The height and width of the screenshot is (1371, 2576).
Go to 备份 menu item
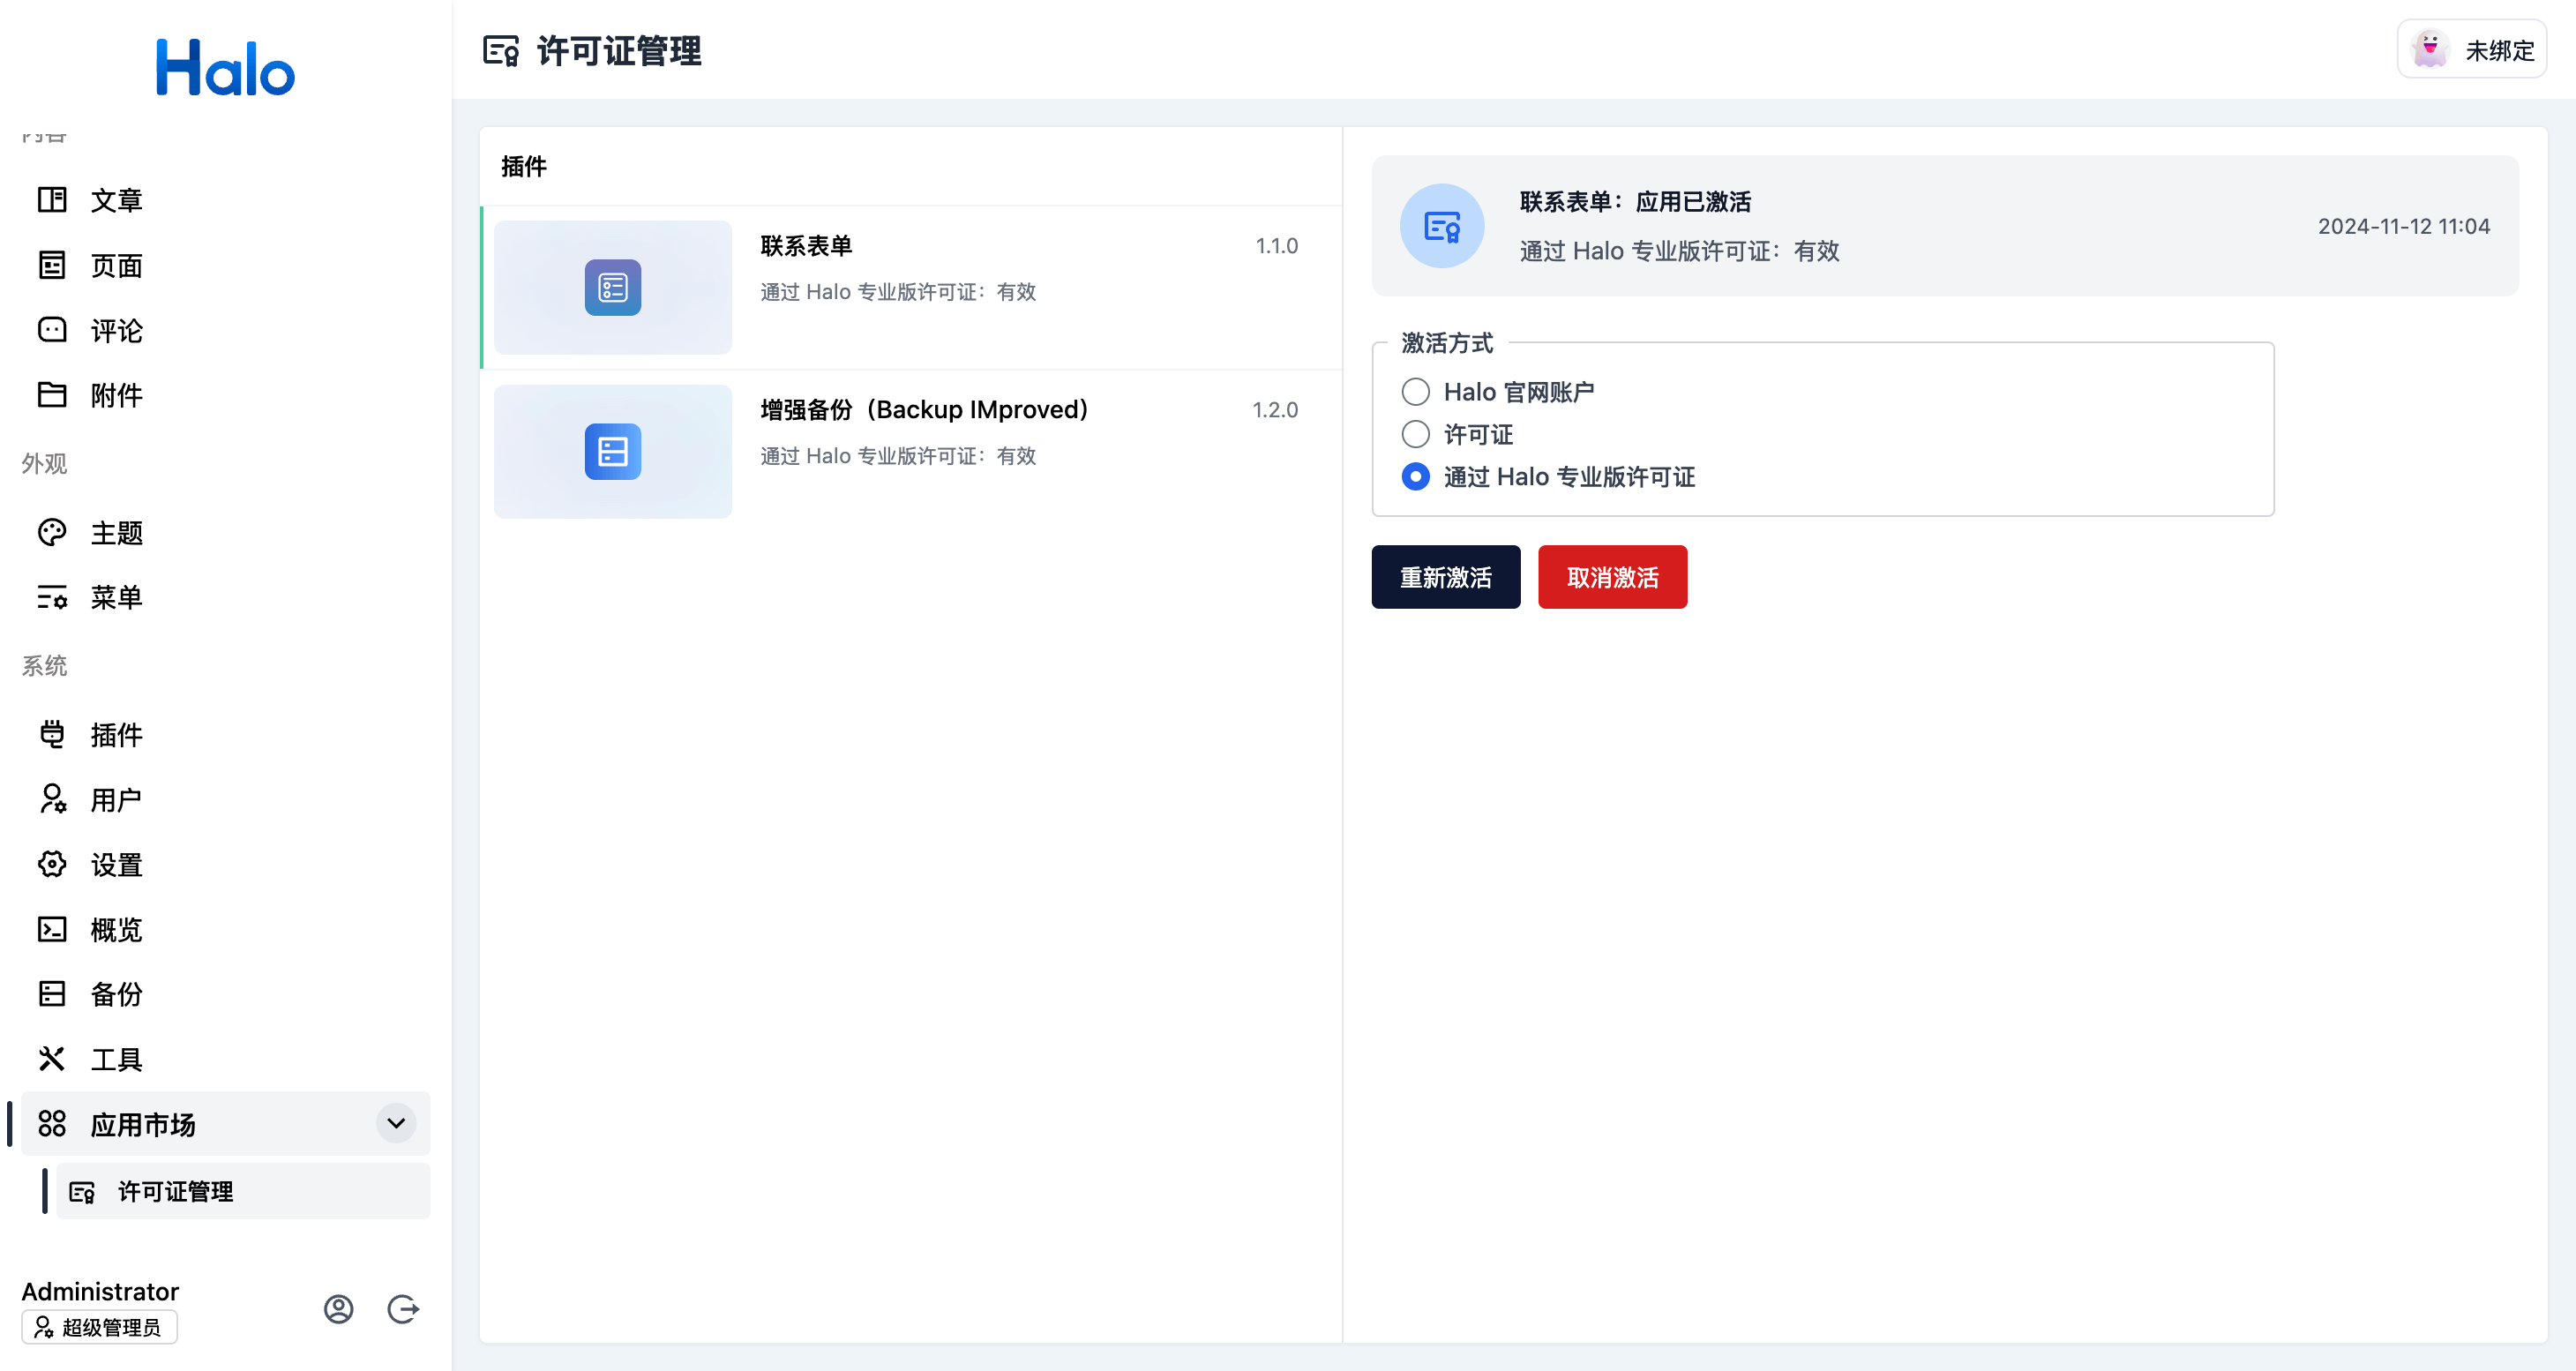225,993
